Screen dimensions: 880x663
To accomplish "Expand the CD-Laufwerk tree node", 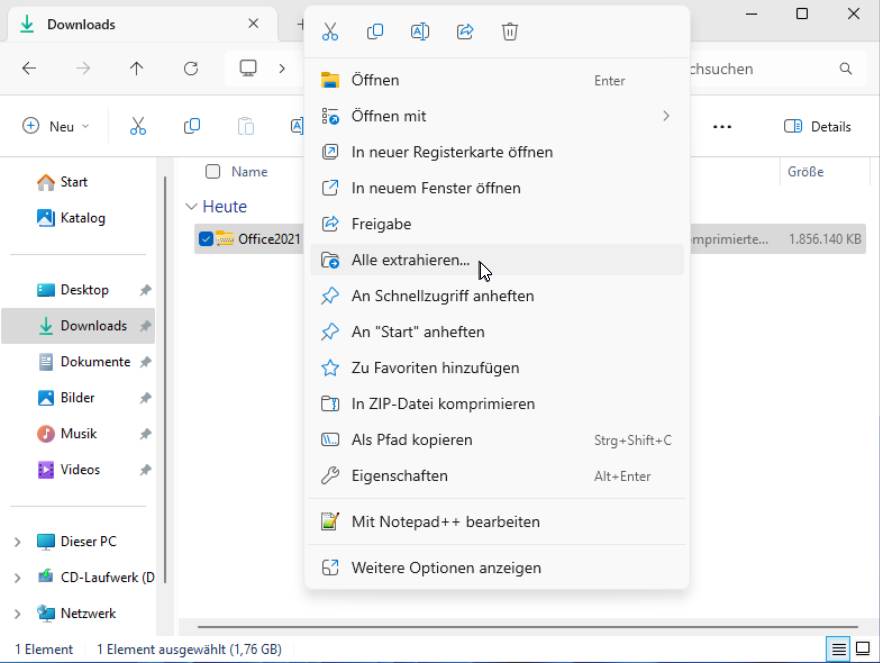I will pyautogui.click(x=17, y=578).
